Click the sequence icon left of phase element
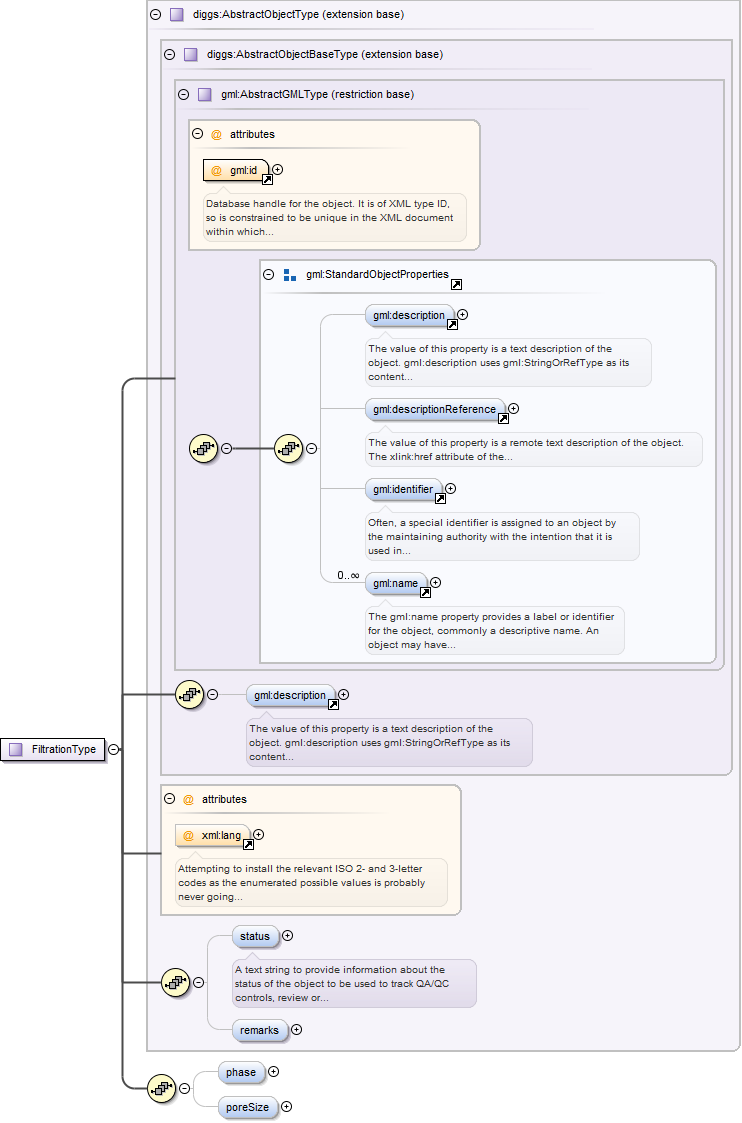The height and width of the screenshot is (1123, 742). click(161, 1089)
